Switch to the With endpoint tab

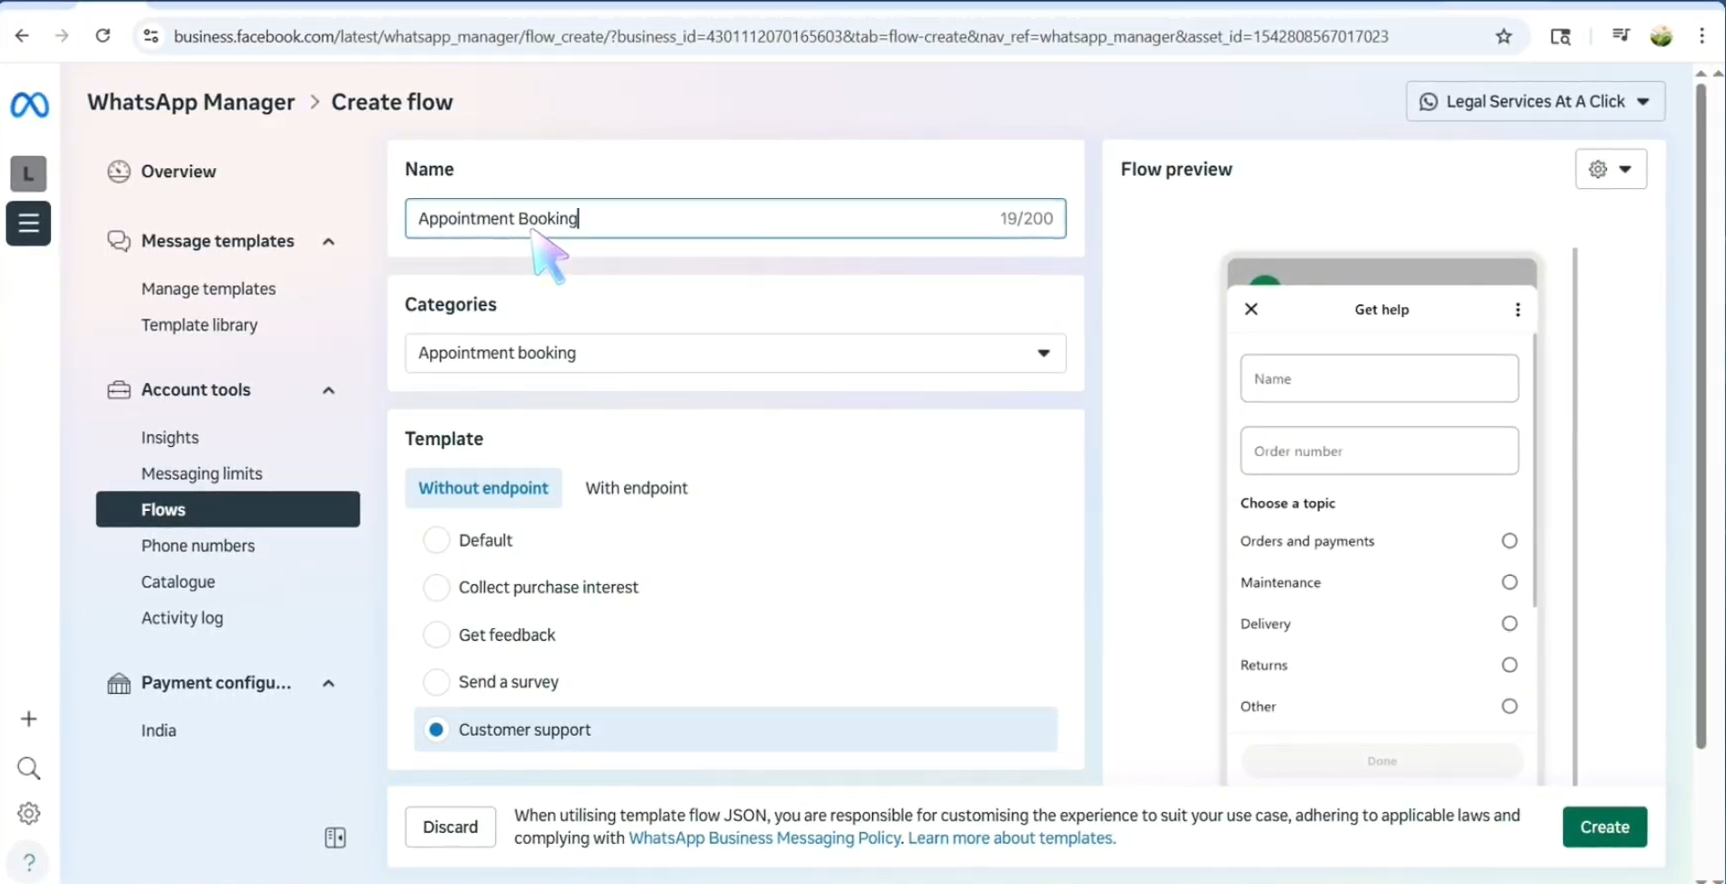(x=636, y=488)
